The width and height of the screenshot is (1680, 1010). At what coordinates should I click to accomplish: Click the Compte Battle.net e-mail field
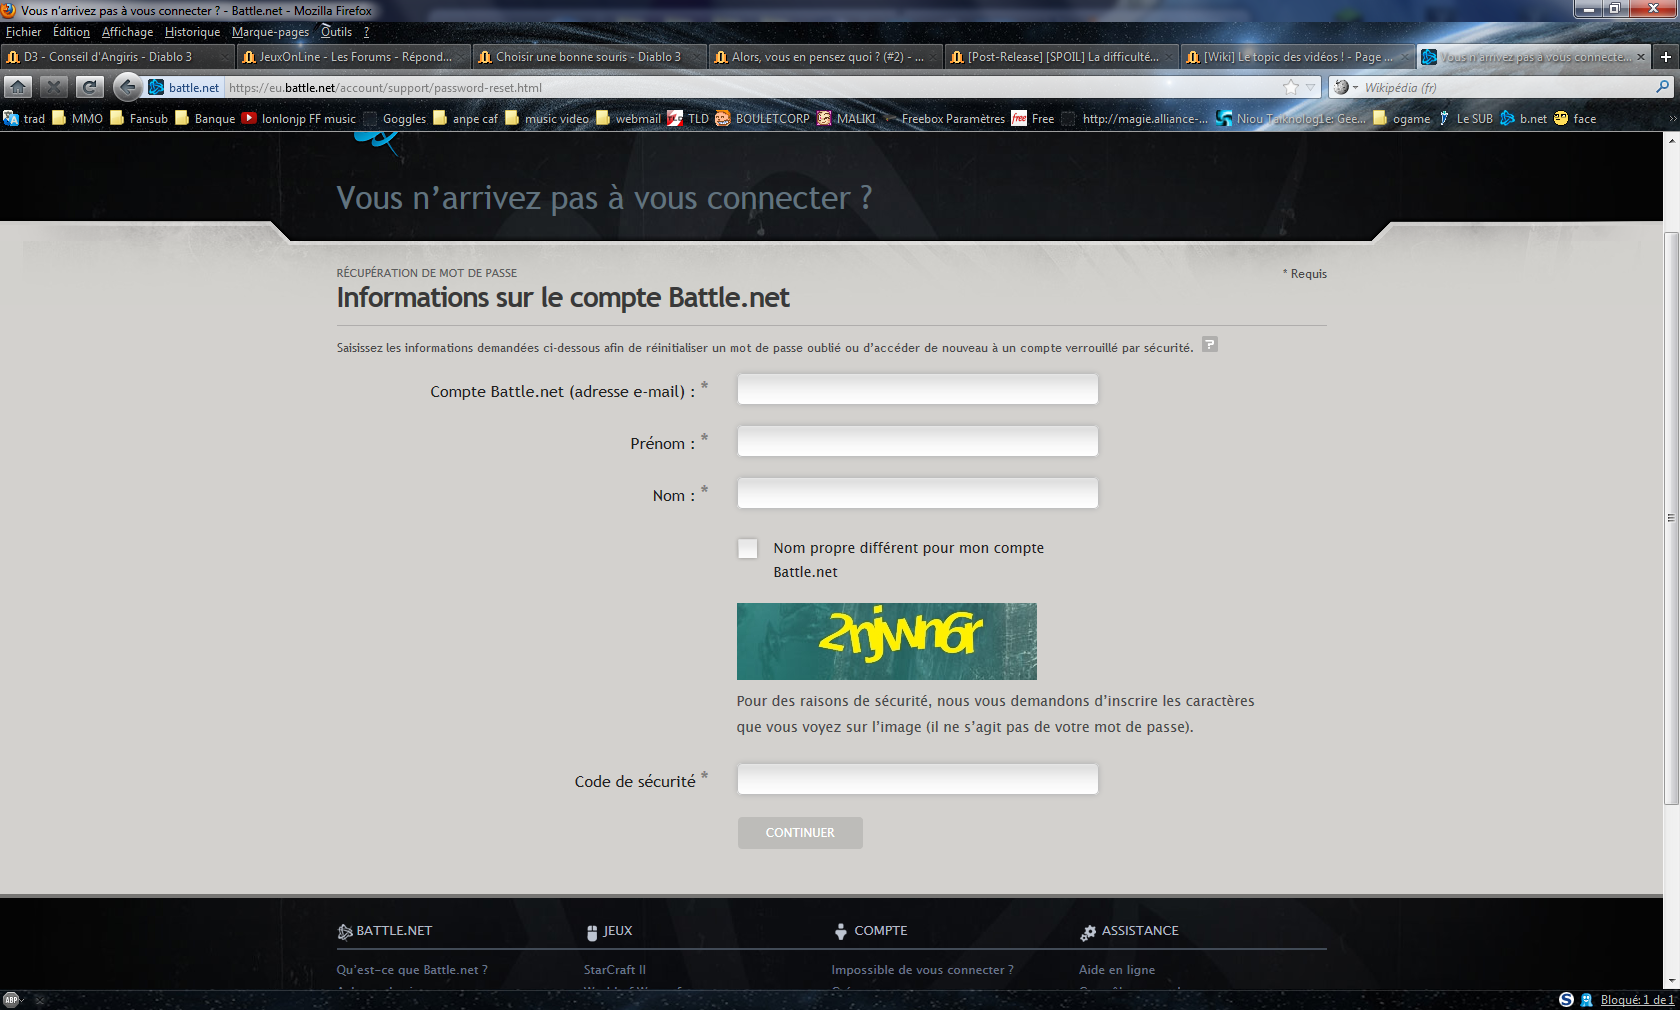tap(917, 389)
